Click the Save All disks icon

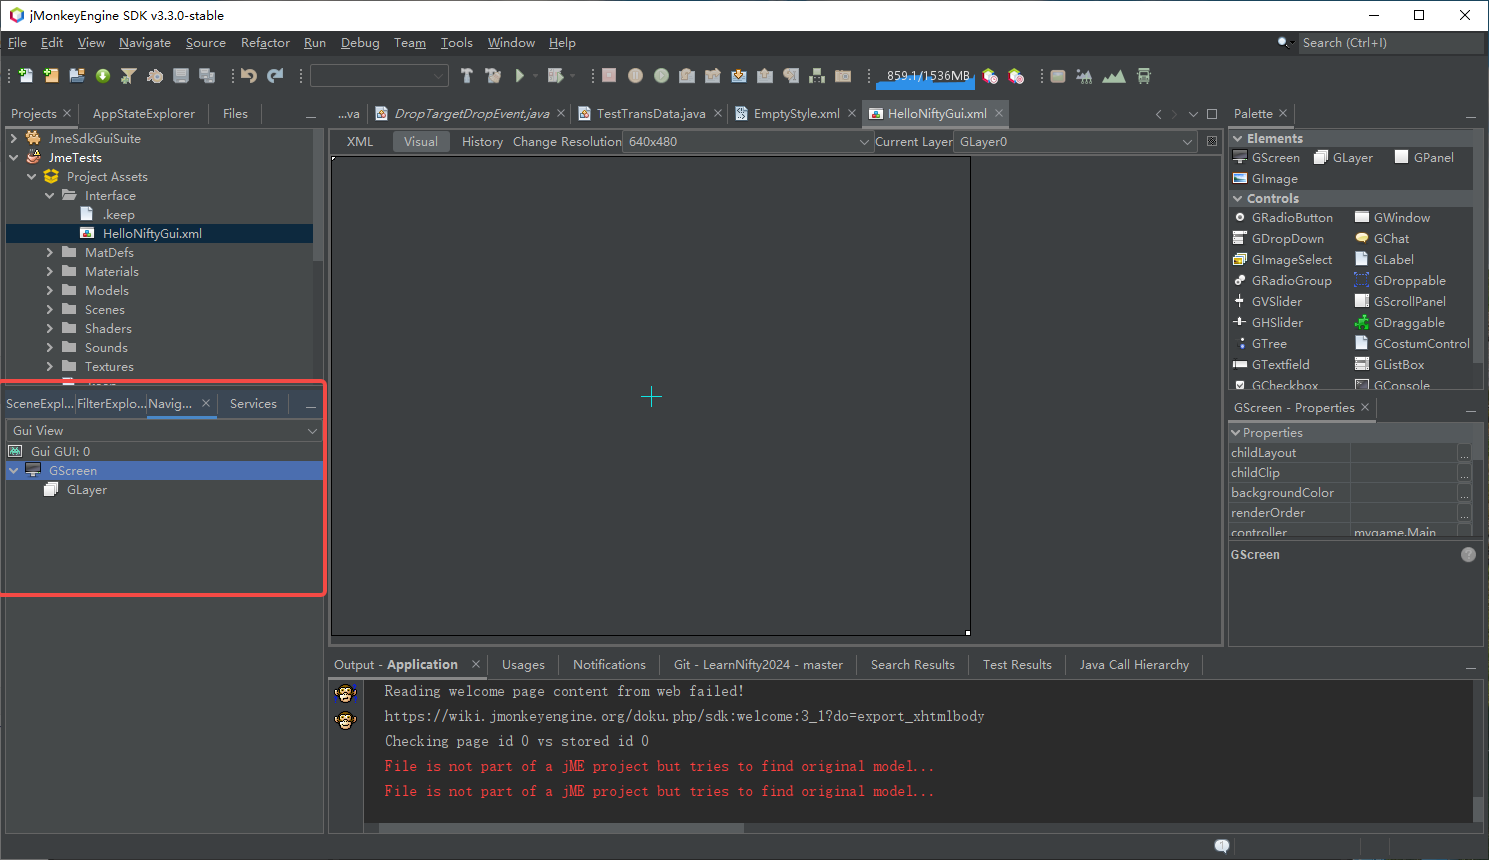tap(207, 76)
